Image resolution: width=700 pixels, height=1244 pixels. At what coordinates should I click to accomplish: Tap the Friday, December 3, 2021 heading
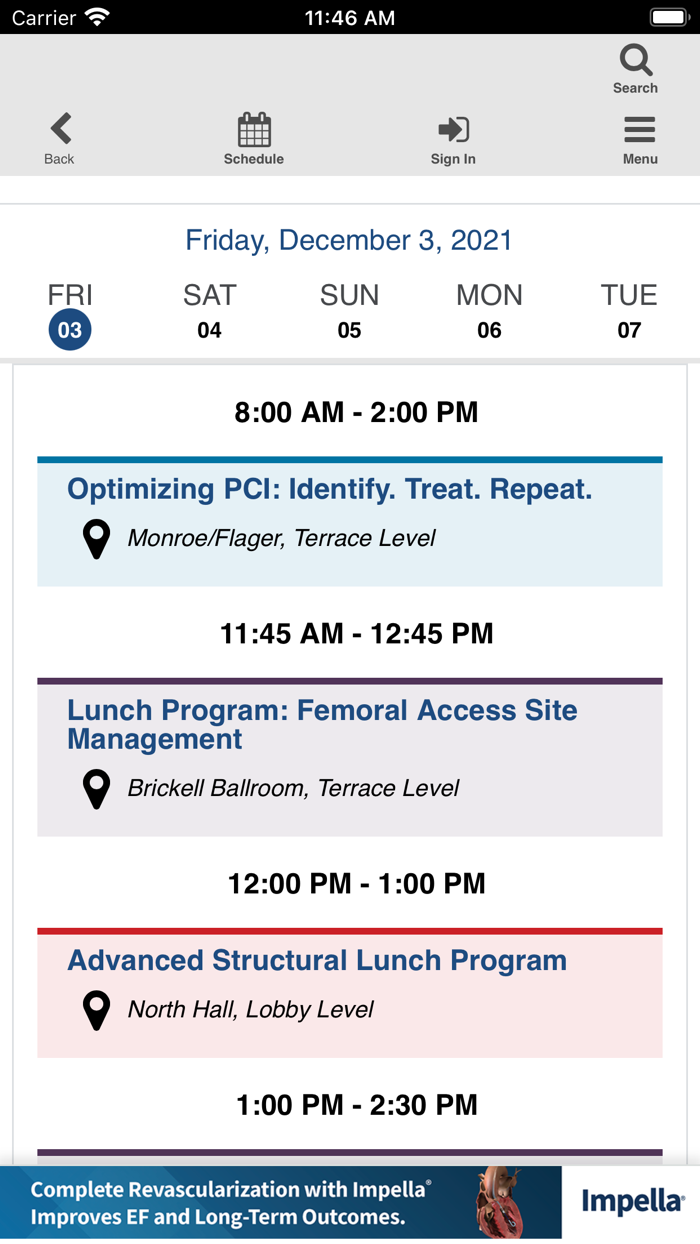(349, 240)
